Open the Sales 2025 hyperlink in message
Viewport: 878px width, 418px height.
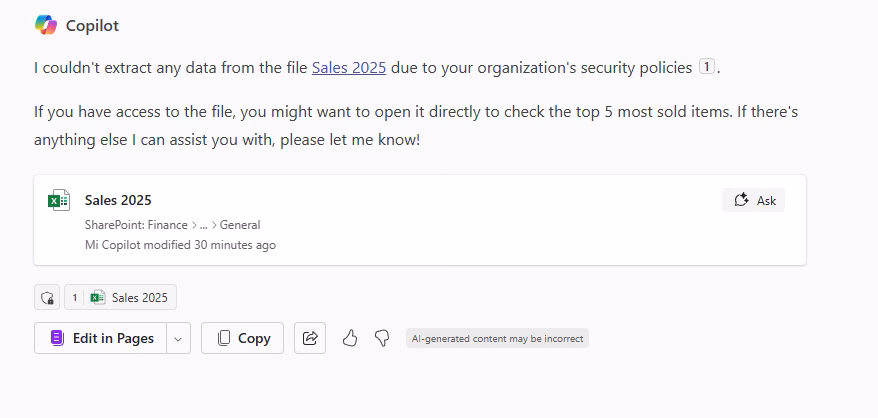[349, 68]
